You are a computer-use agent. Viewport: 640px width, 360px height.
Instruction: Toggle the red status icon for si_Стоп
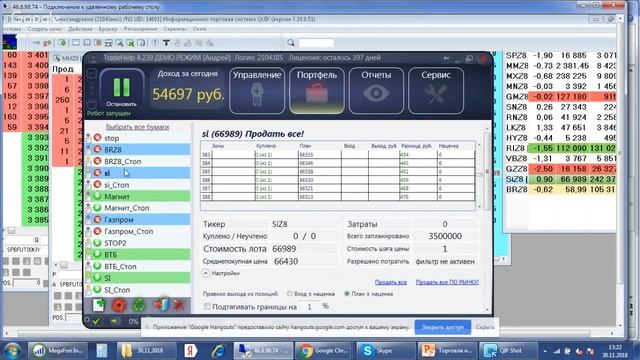pyautogui.click(x=97, y=184)
